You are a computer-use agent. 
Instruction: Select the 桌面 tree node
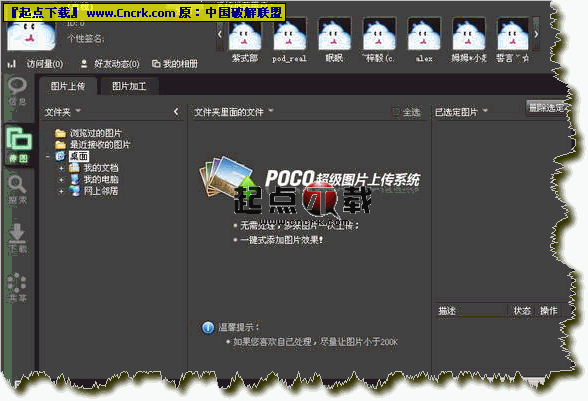click(x=79, y=156)
